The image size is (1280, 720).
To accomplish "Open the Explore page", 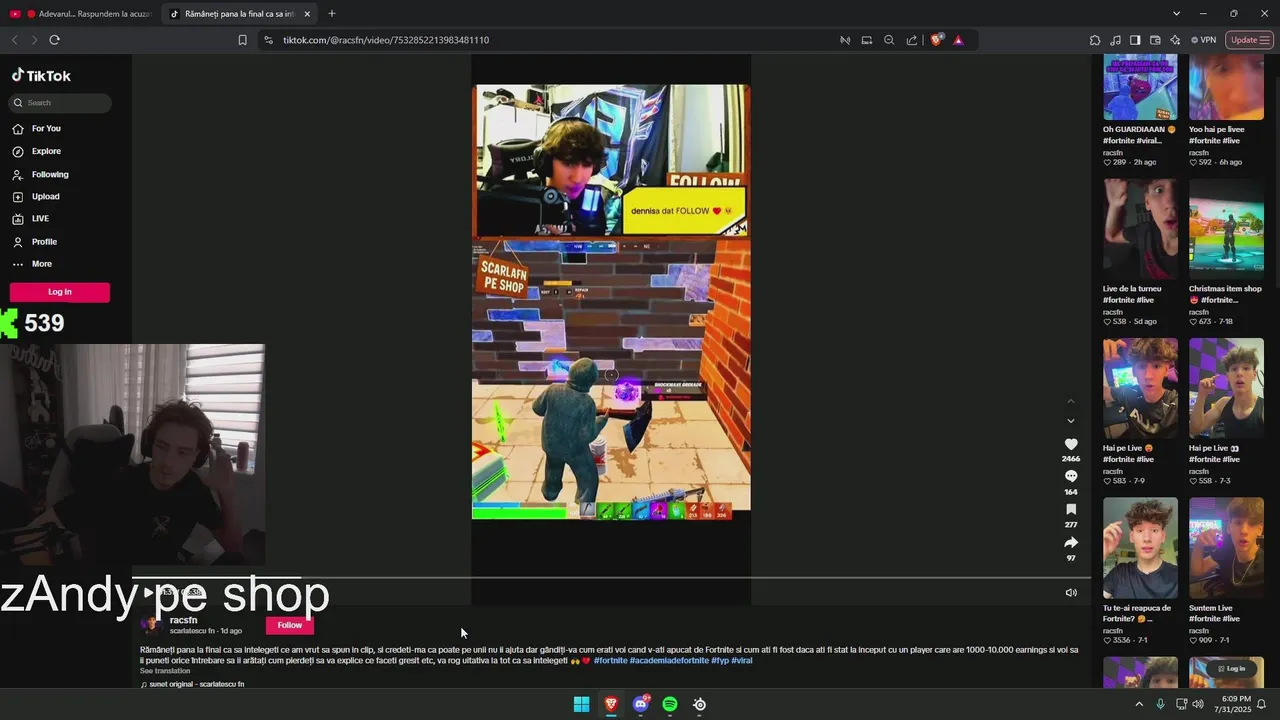I will (x=37, y=152).
